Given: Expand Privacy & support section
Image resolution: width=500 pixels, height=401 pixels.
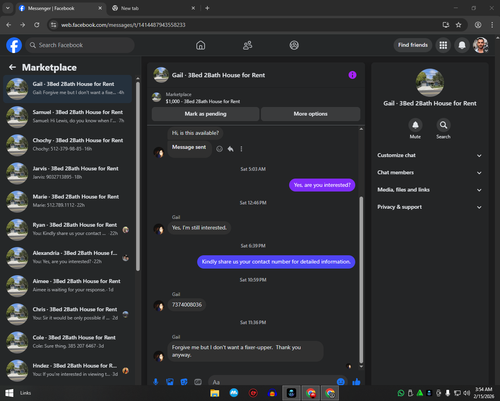Looking at the screenshot, I should [x=430, y=207].
